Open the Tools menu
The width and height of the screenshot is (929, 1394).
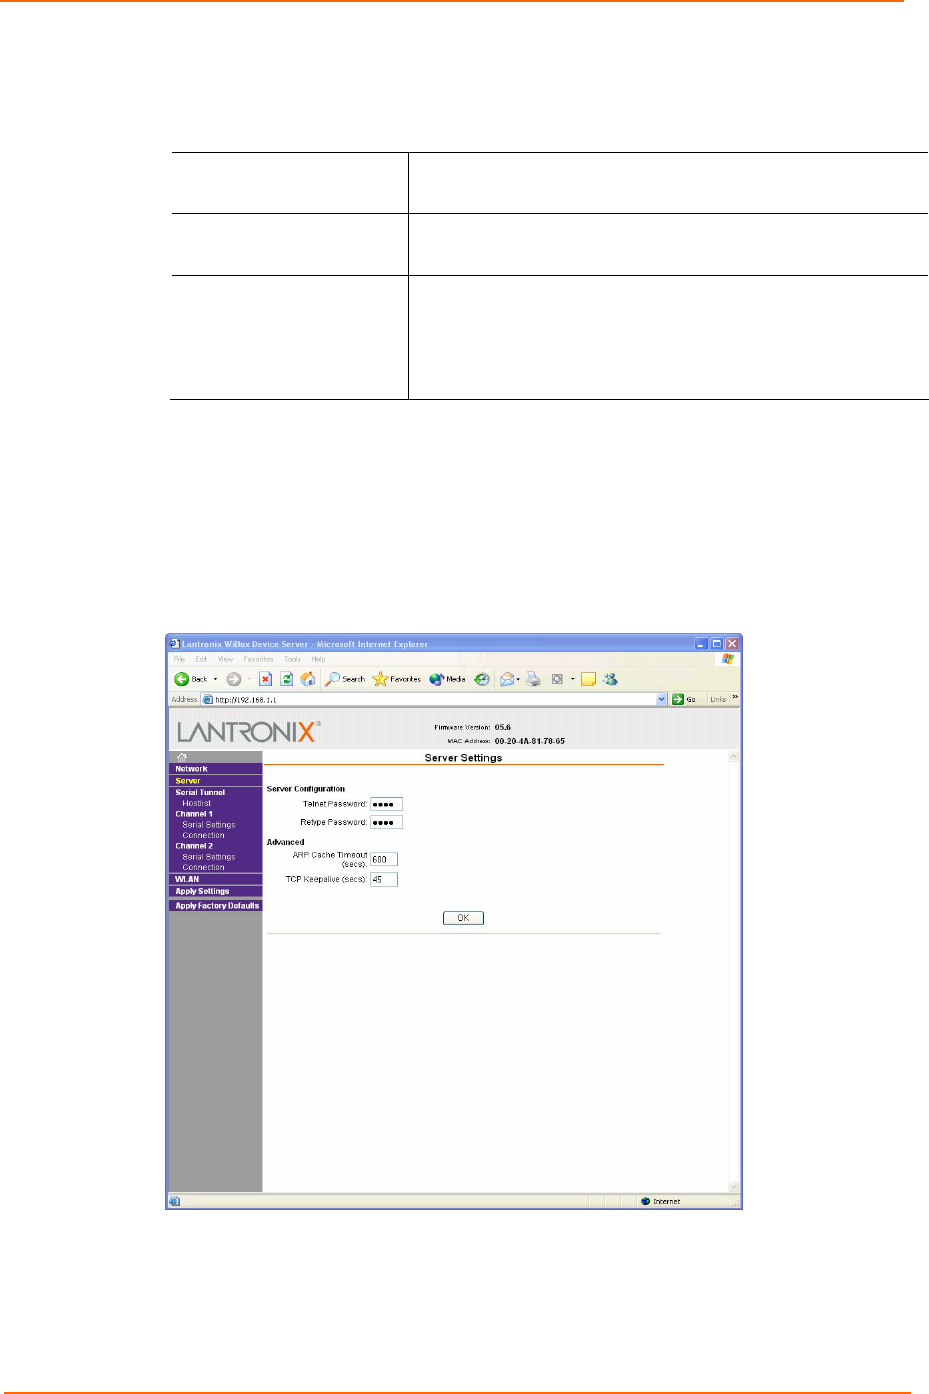click(x=292, y=659)
